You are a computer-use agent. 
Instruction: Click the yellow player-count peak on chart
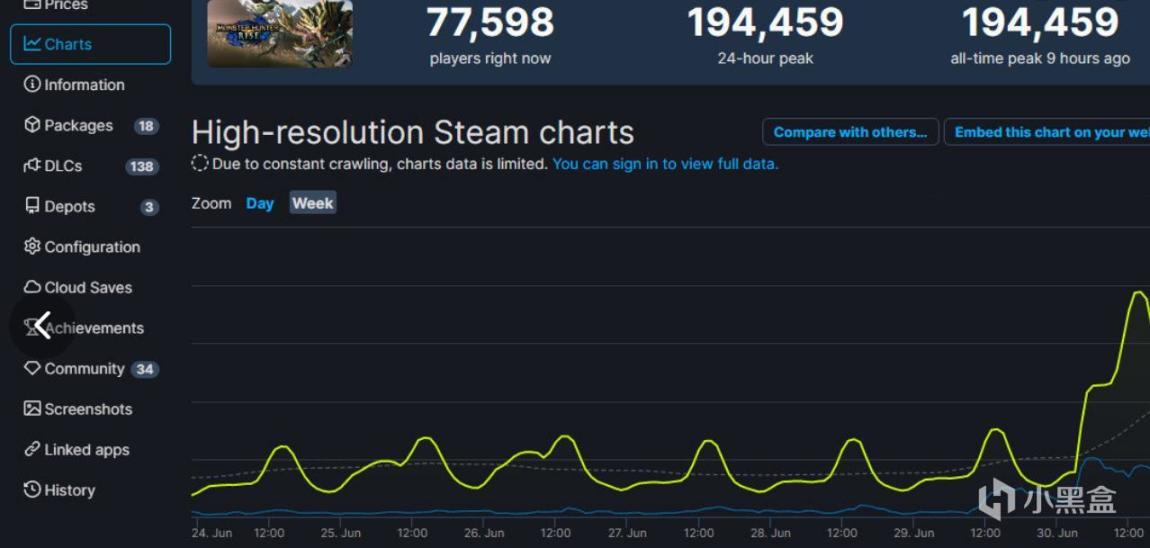pos(1138,293)
